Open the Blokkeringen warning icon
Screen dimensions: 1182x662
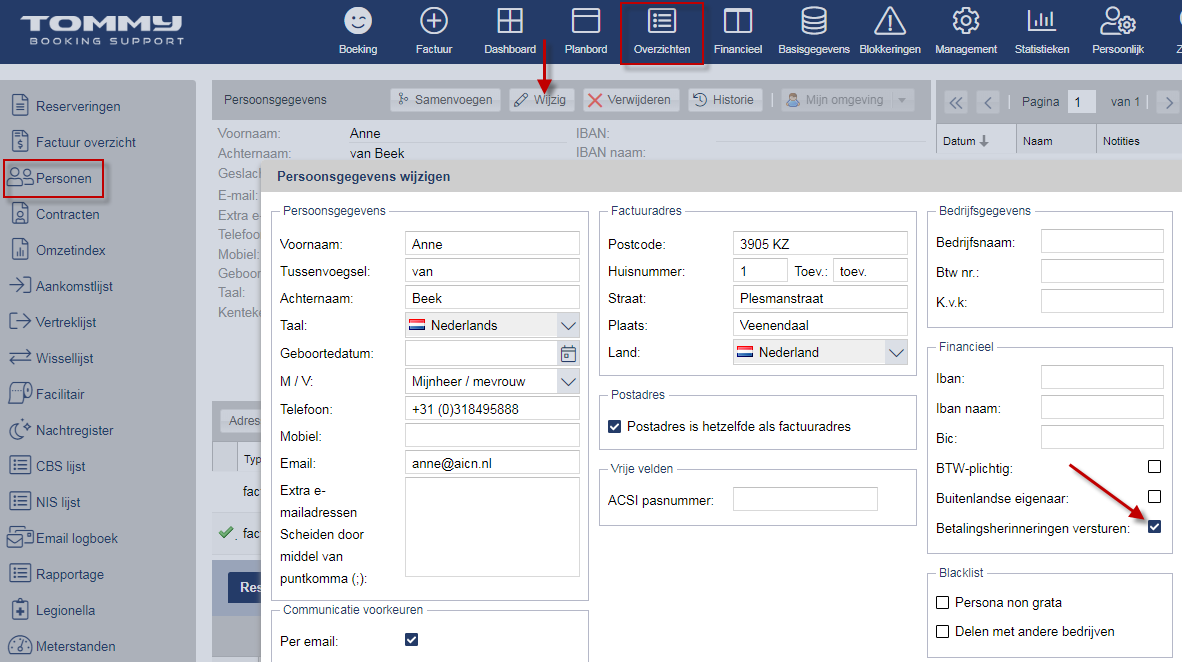(x=890, y=21)
